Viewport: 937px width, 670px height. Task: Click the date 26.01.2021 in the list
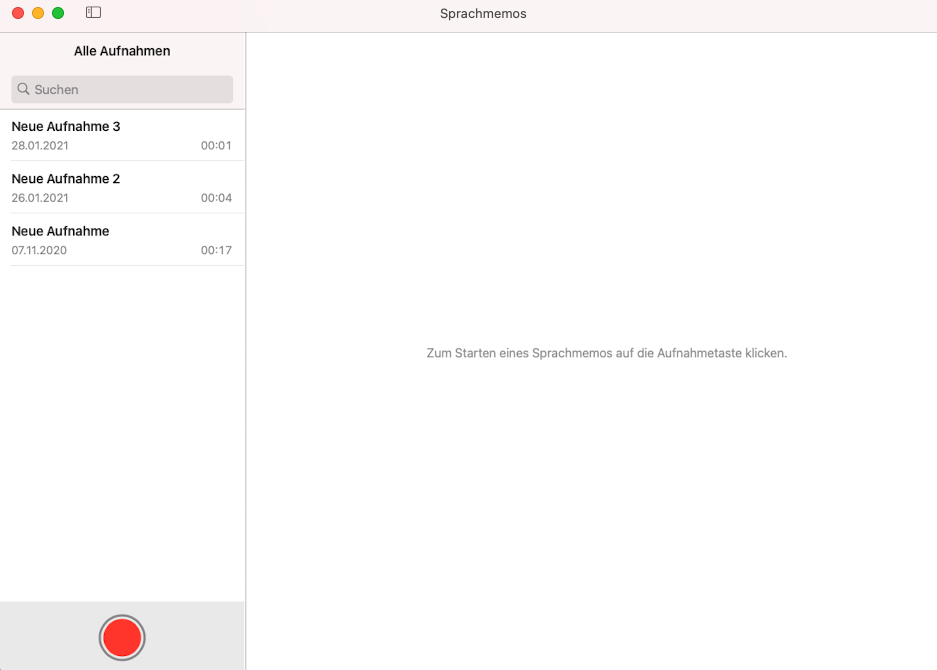click(40, 198)
